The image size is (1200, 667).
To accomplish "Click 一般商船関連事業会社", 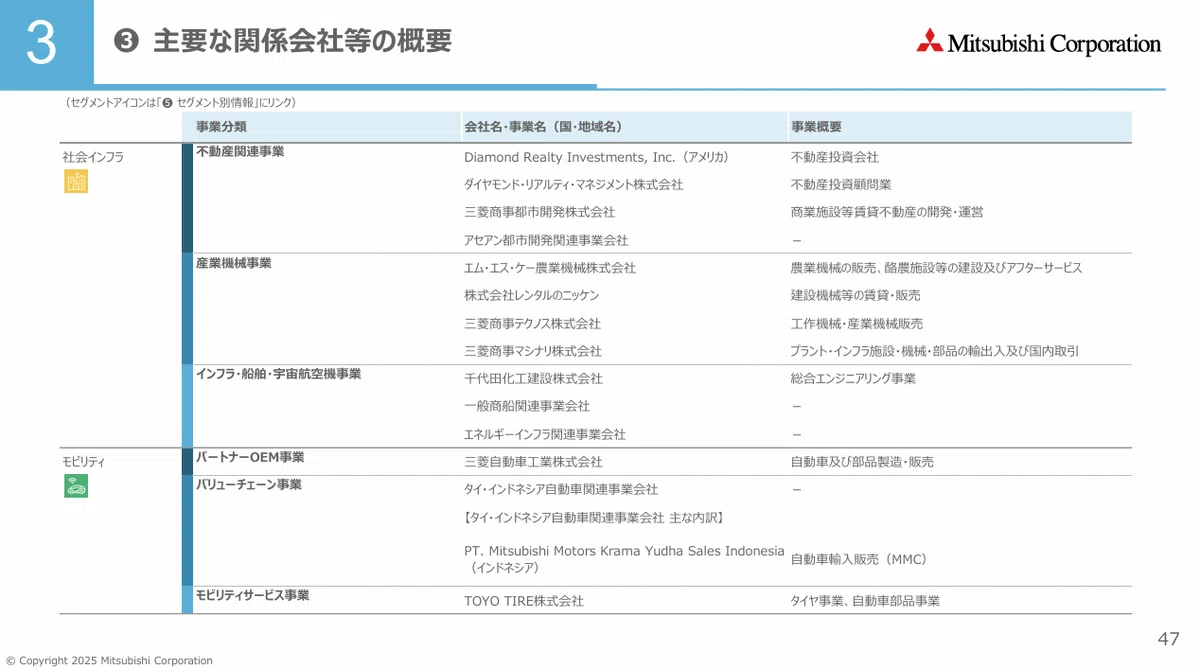I will [527, 406].
